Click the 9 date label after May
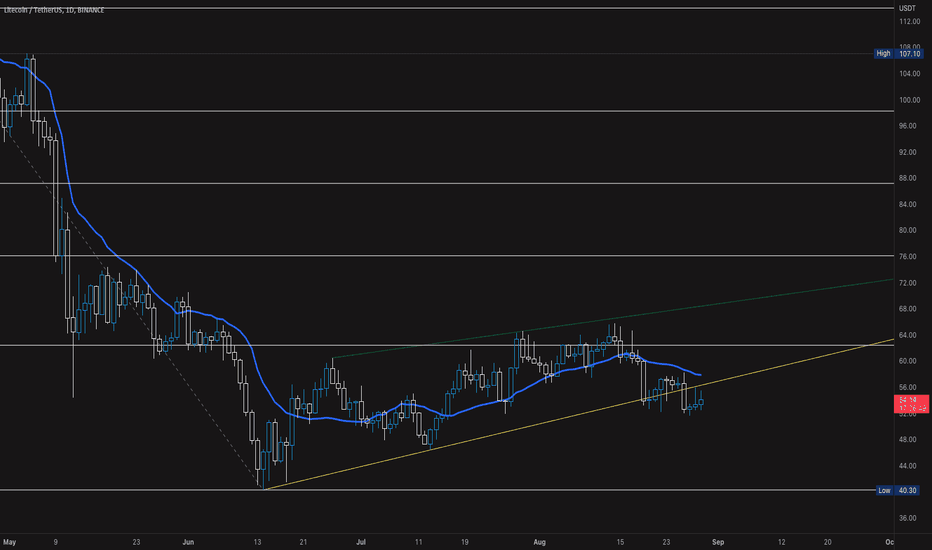This screenshot has width=932, height=550. [x=55, y=542]
